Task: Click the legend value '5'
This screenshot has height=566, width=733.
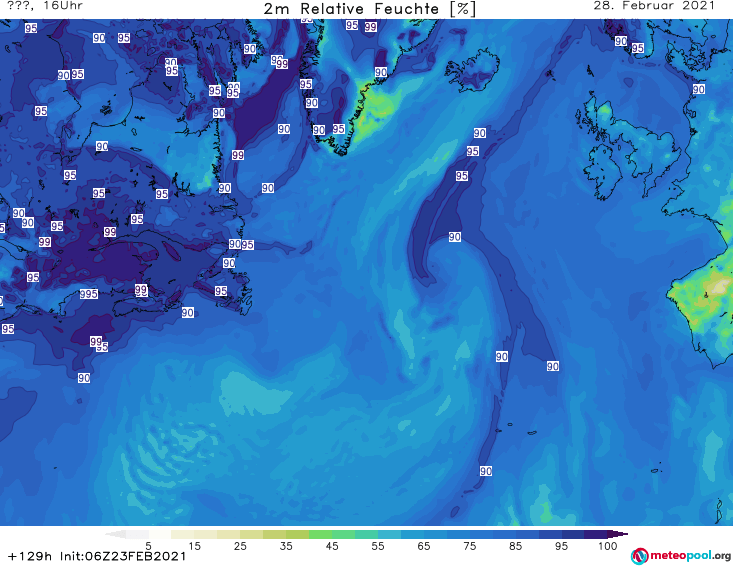Action: pos(148,546)
